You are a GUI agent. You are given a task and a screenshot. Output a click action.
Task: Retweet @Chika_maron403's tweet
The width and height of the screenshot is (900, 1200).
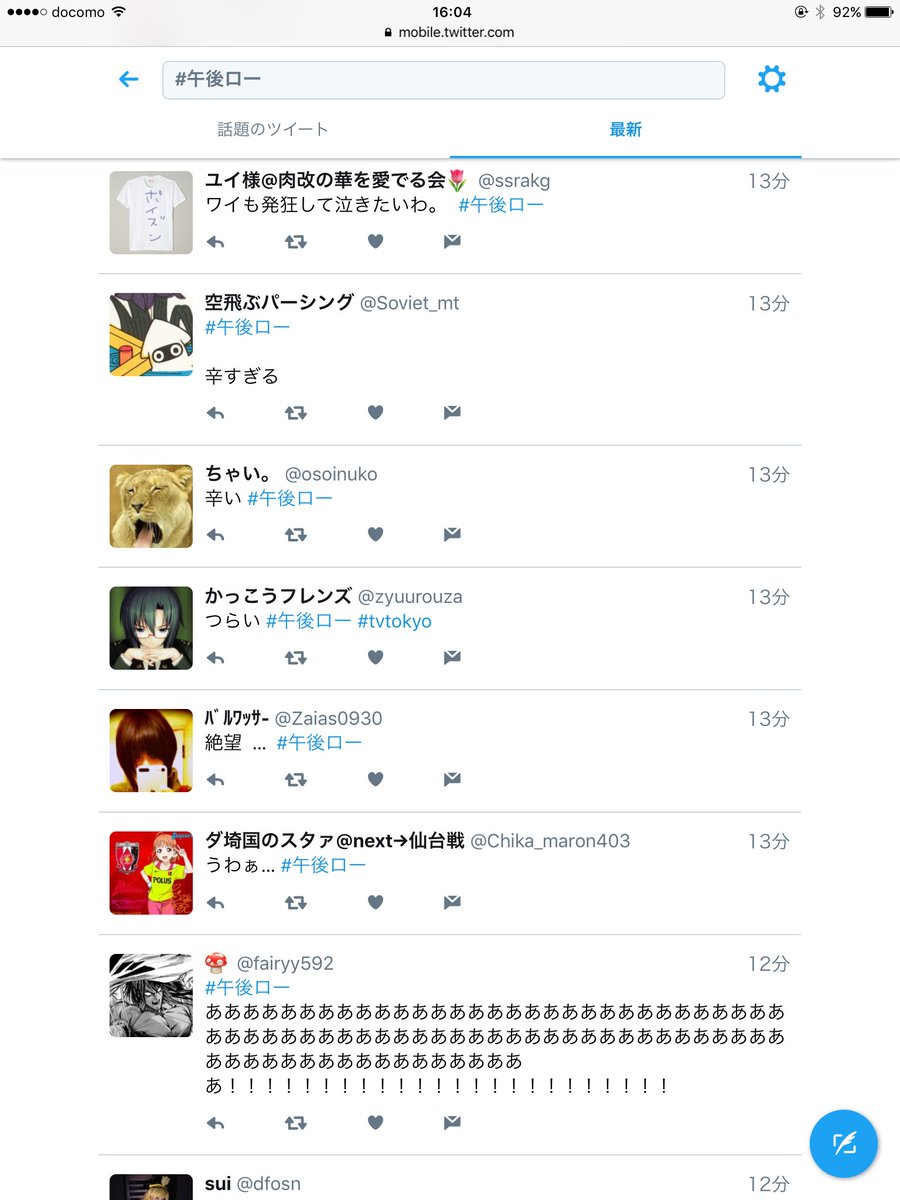[295, 902]
